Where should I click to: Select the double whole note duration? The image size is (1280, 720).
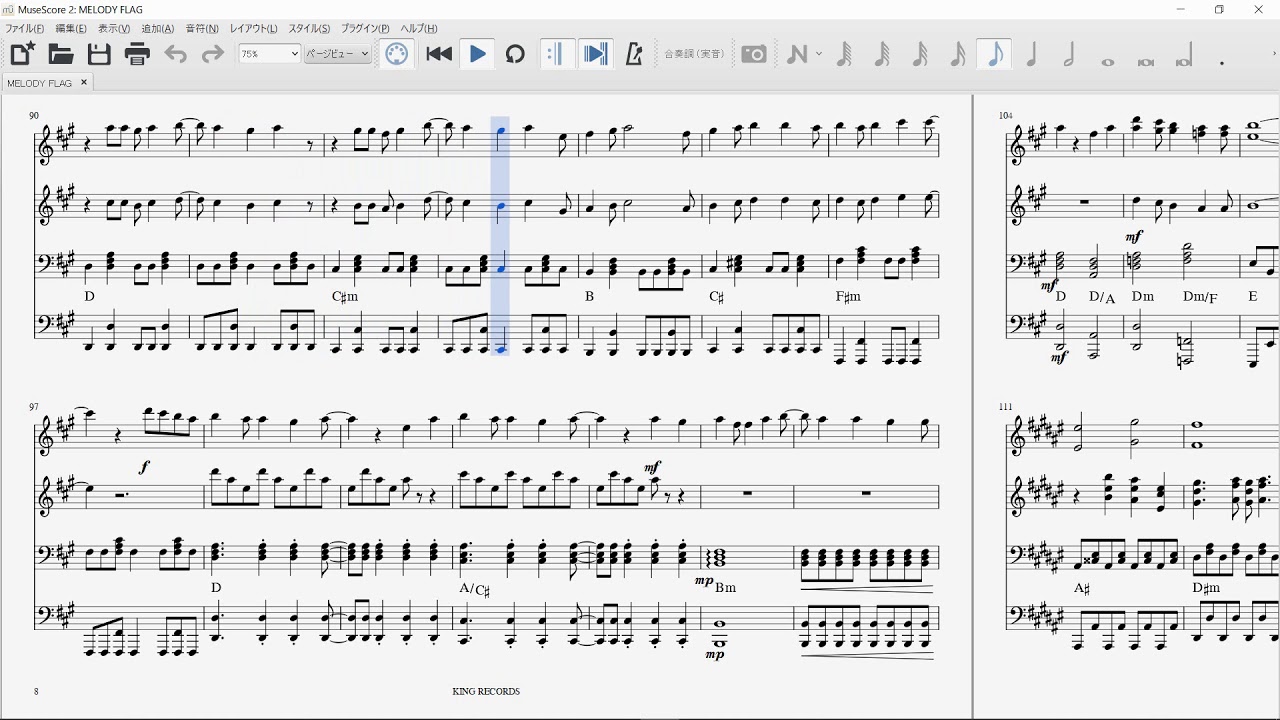pos(1146,60)
